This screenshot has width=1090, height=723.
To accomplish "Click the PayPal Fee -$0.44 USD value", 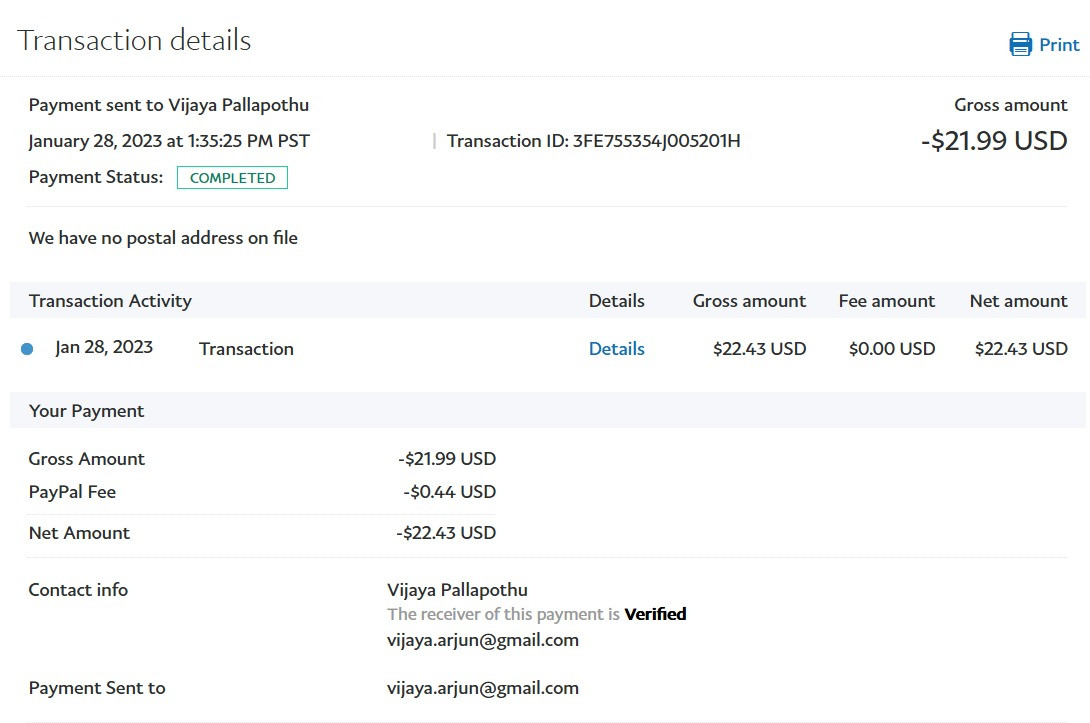I will 449,492.
